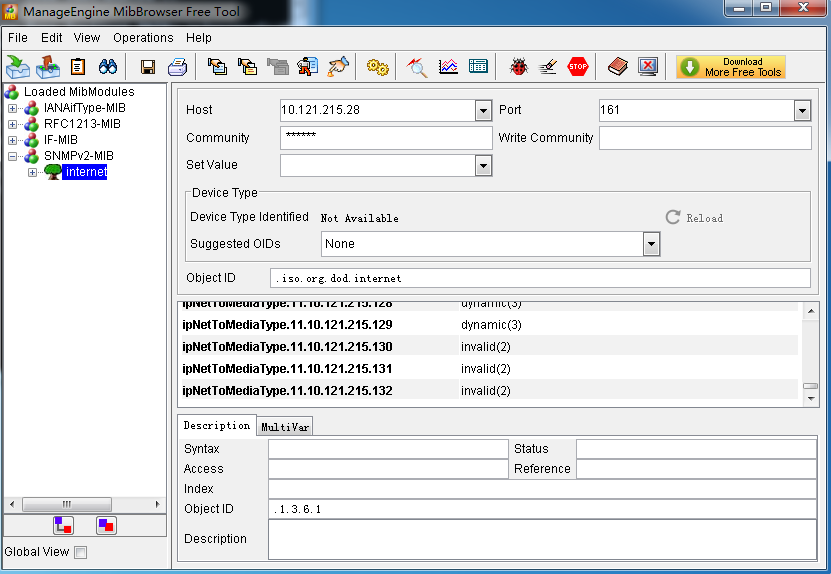Image resolution: width=831 pixels, height=574 pixels.
Task: Click the Host address field 10.121.215.28
Action: (377, 110)
